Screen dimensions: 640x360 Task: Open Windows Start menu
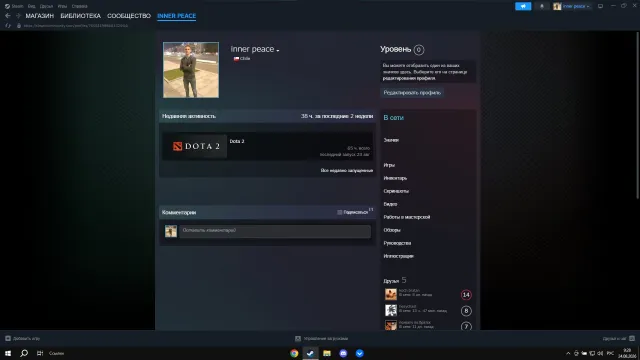(x=8, y=353)
